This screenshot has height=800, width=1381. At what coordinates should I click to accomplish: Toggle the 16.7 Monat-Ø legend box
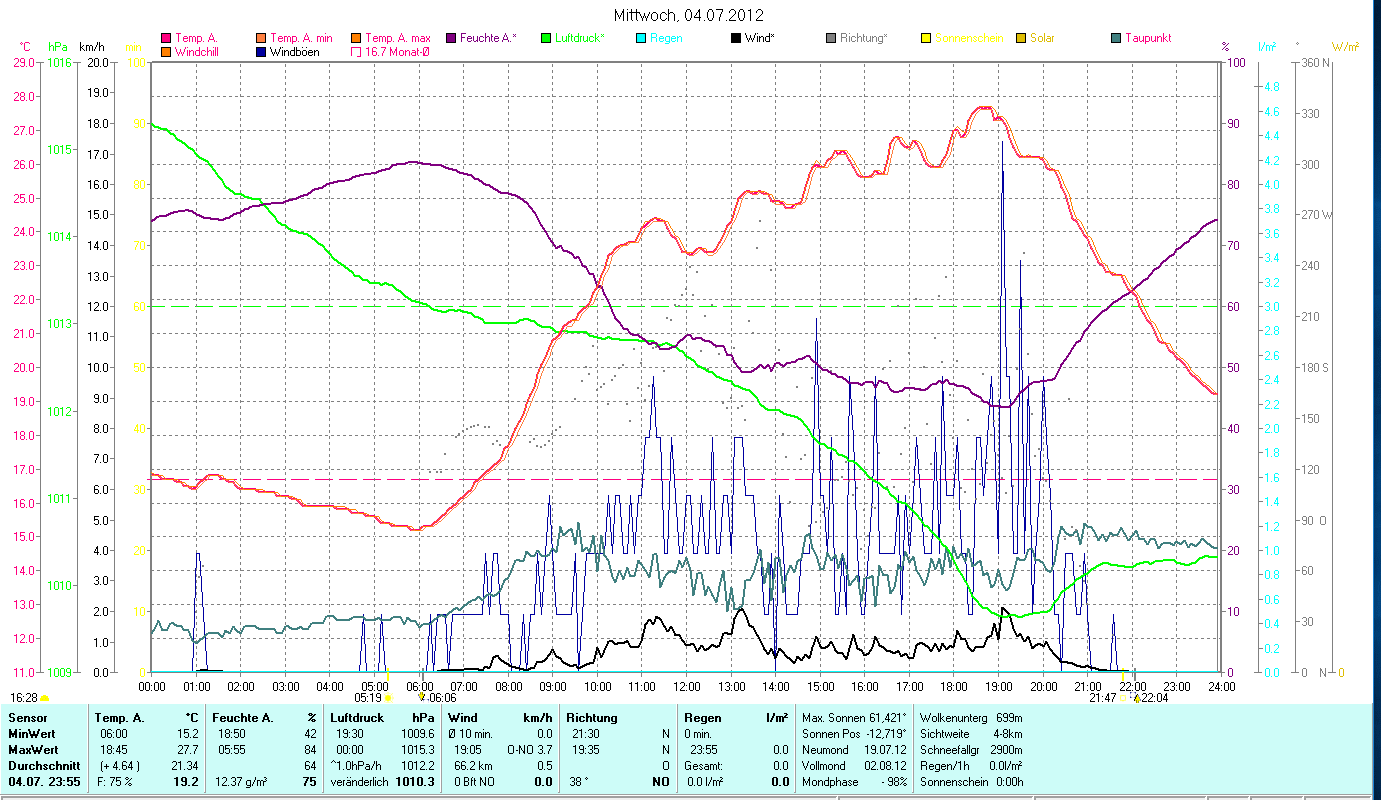coord(356,52)
